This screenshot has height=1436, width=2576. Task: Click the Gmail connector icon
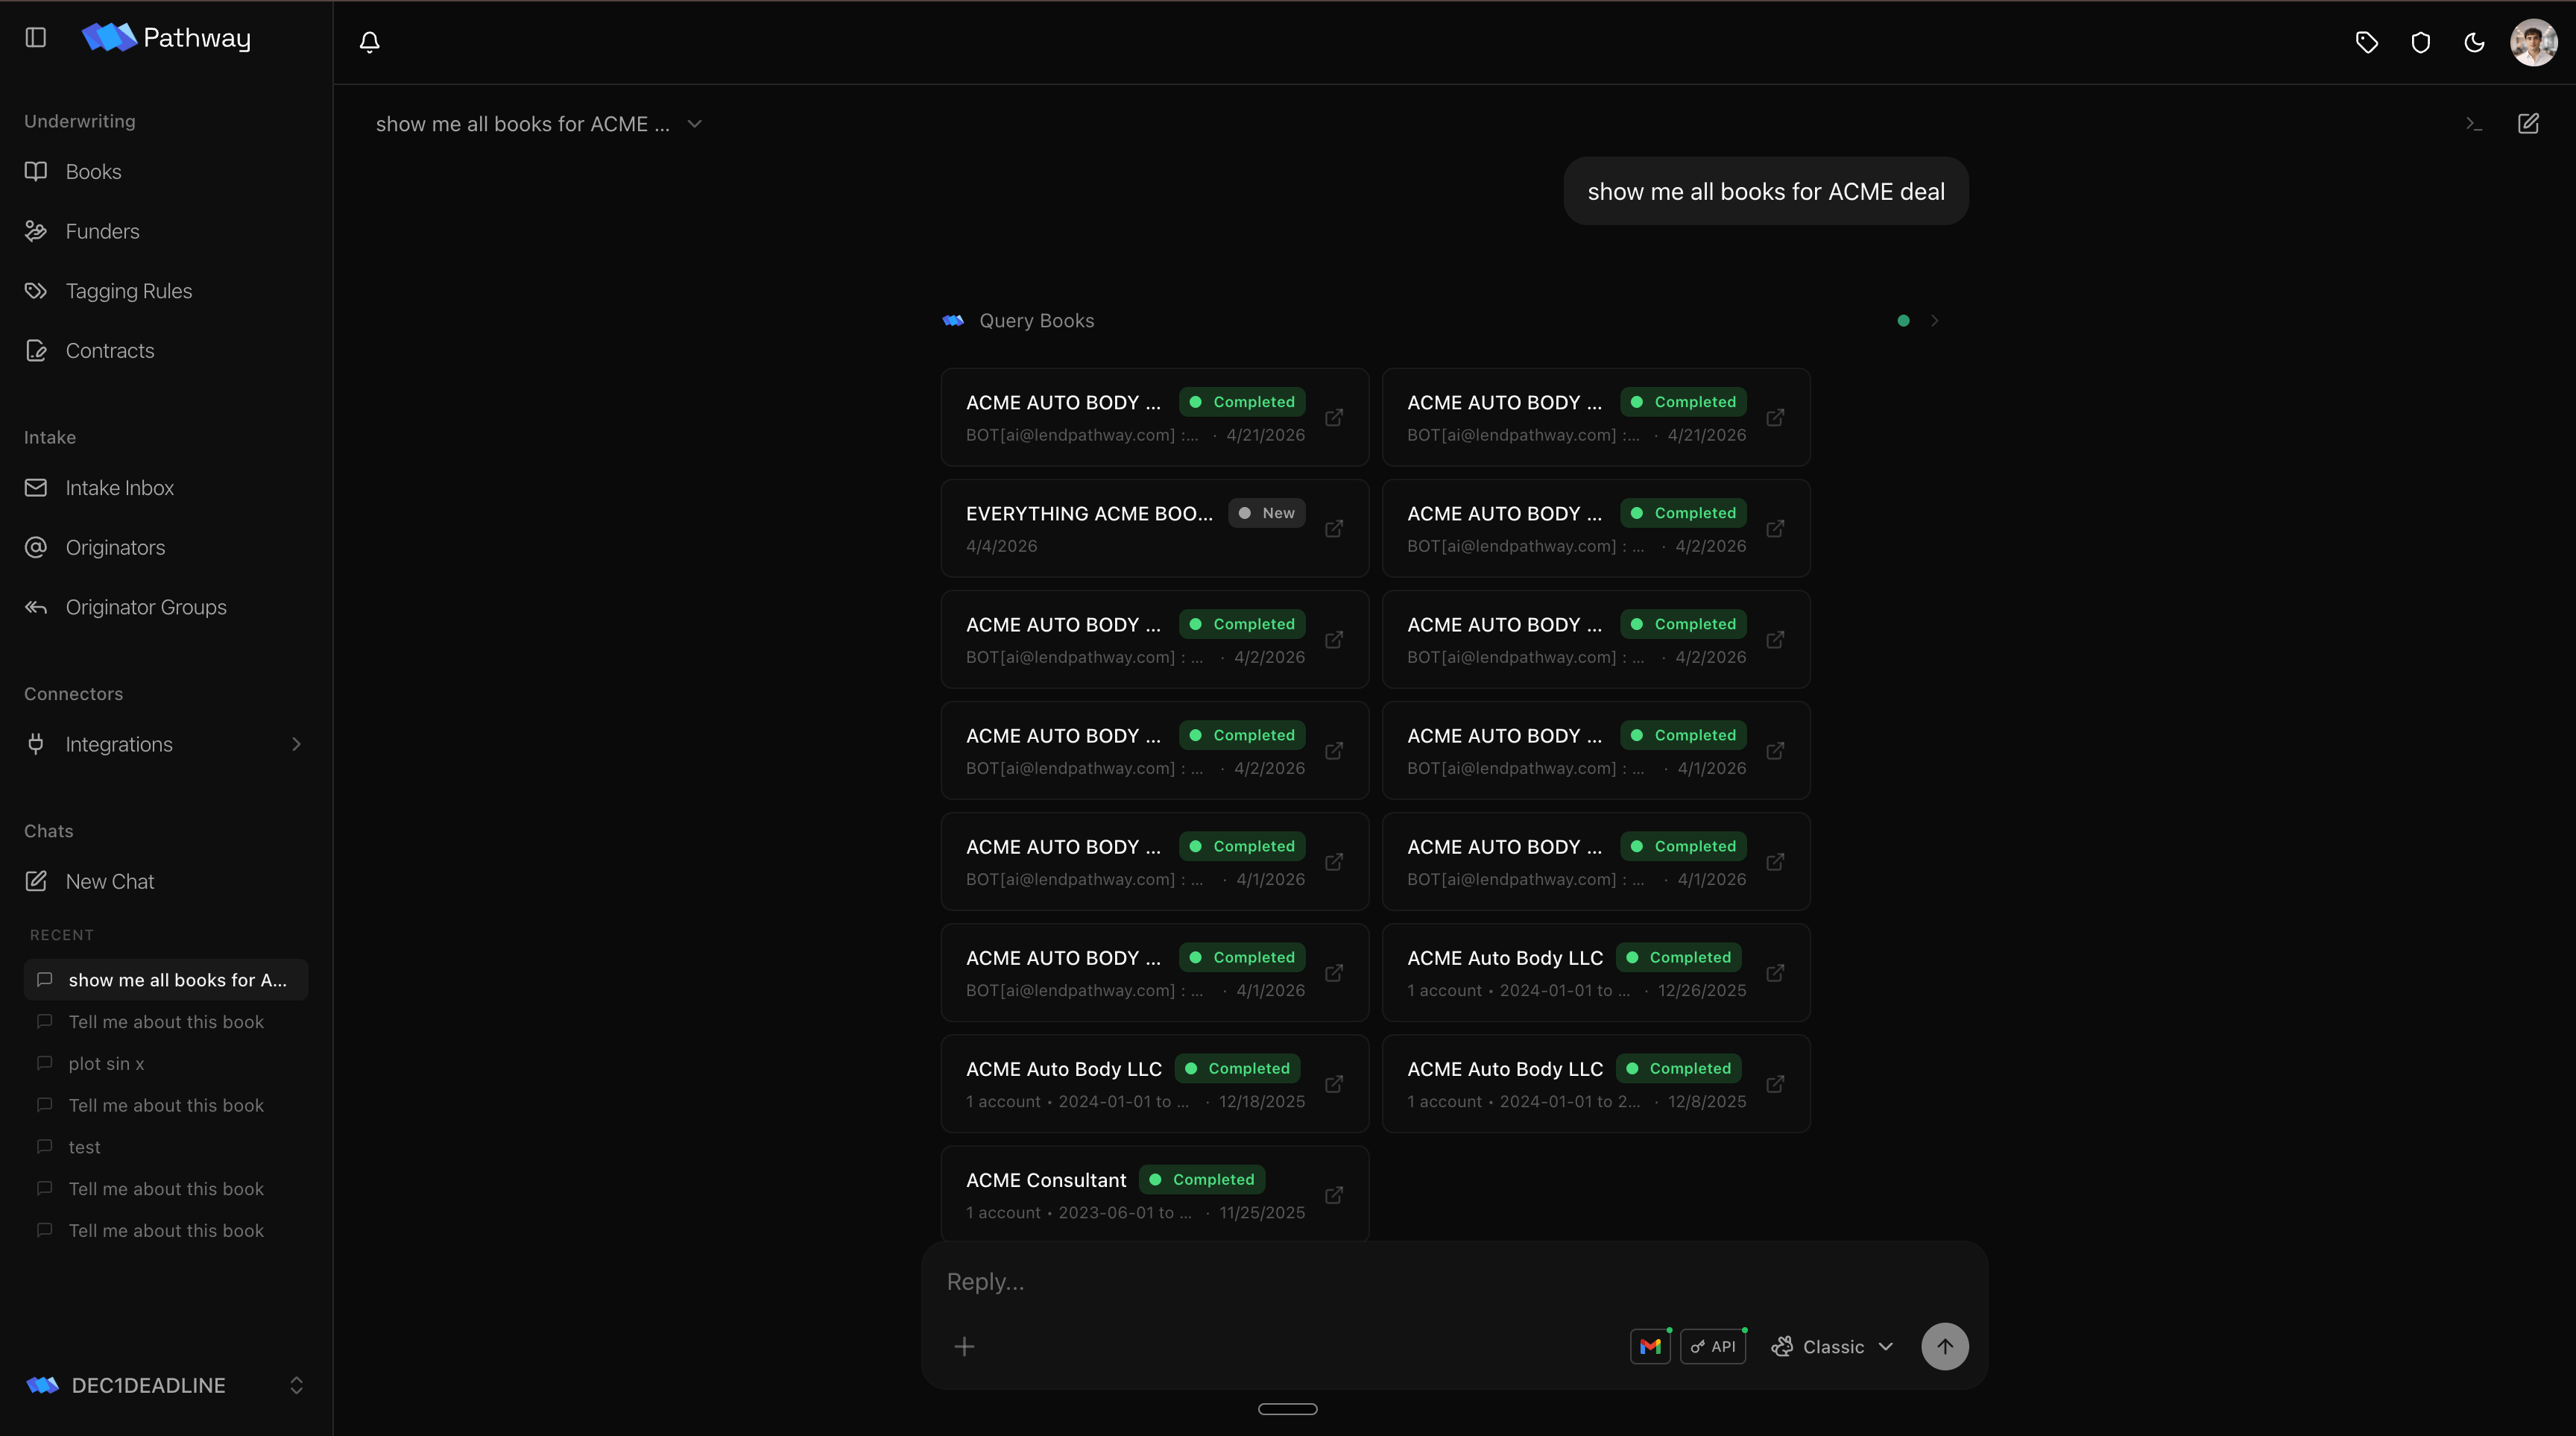pyautogui.click(x=1650, y=1347)
